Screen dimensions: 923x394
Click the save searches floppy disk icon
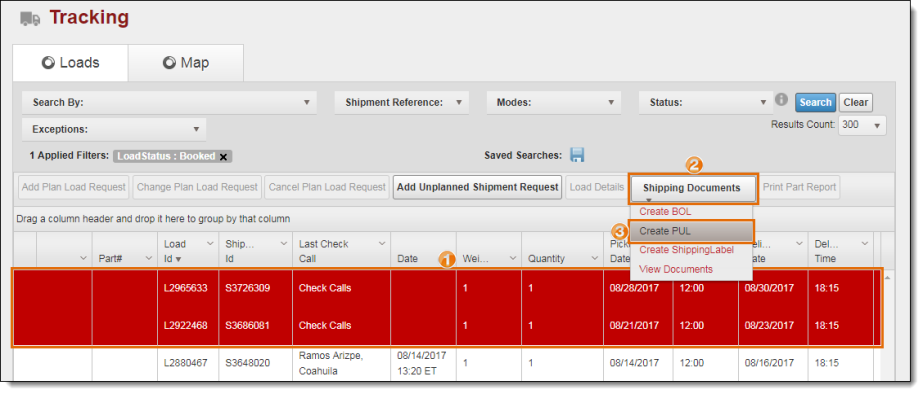coord(577,155)
